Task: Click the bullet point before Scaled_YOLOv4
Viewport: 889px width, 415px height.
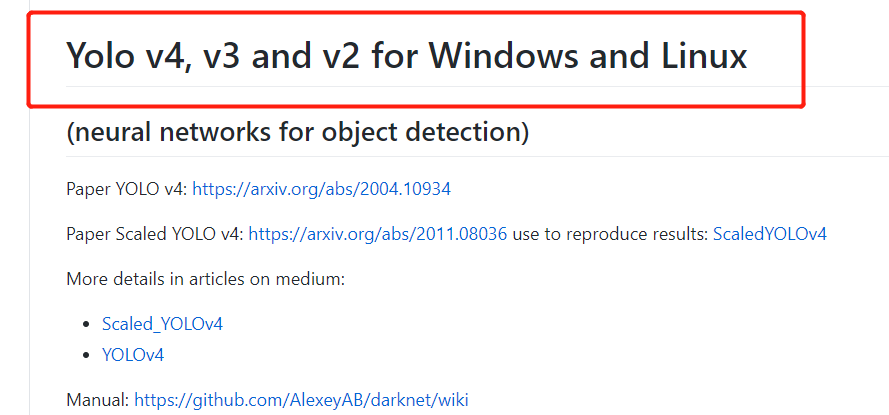Action: click(x=89, y=325)
